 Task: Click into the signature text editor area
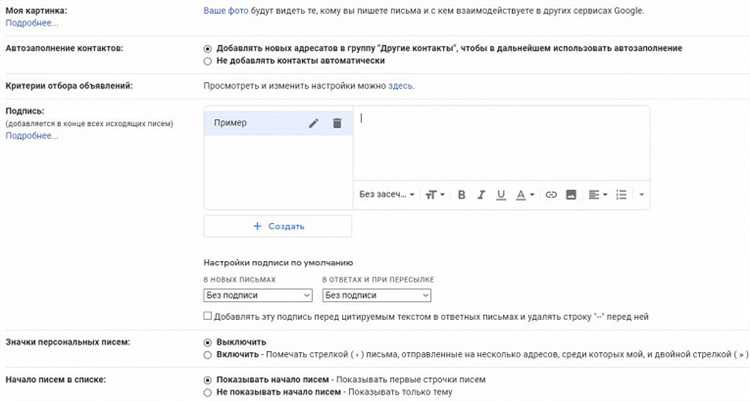pyautogui.click(x=501, y=144)
